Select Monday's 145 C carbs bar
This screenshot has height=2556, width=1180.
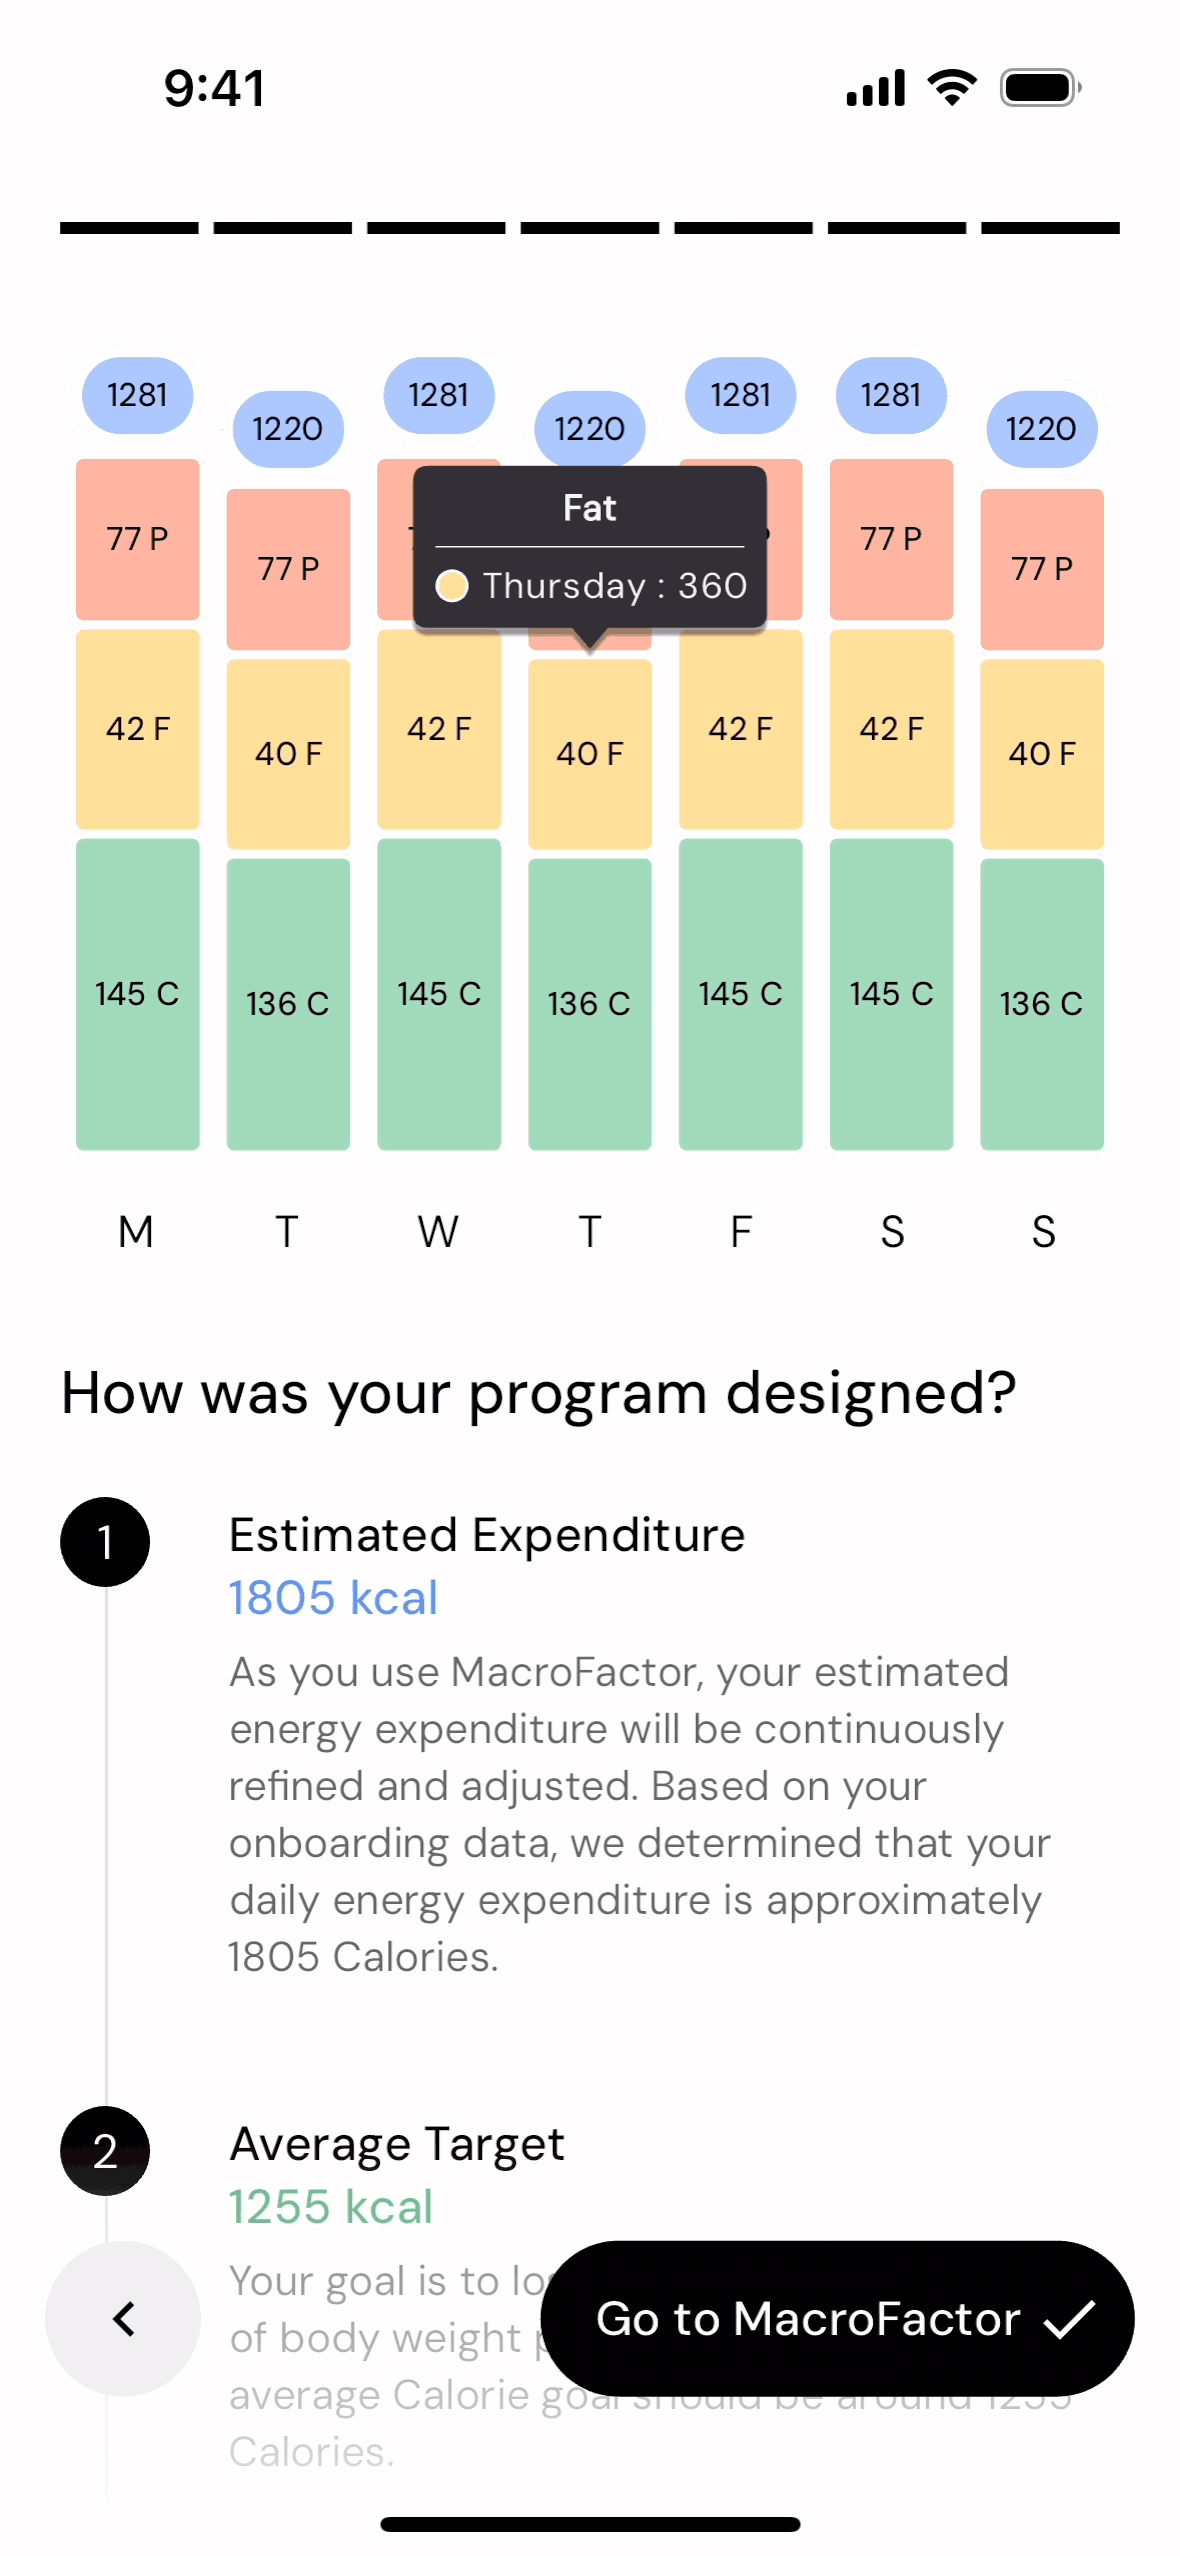click(137, 994)
